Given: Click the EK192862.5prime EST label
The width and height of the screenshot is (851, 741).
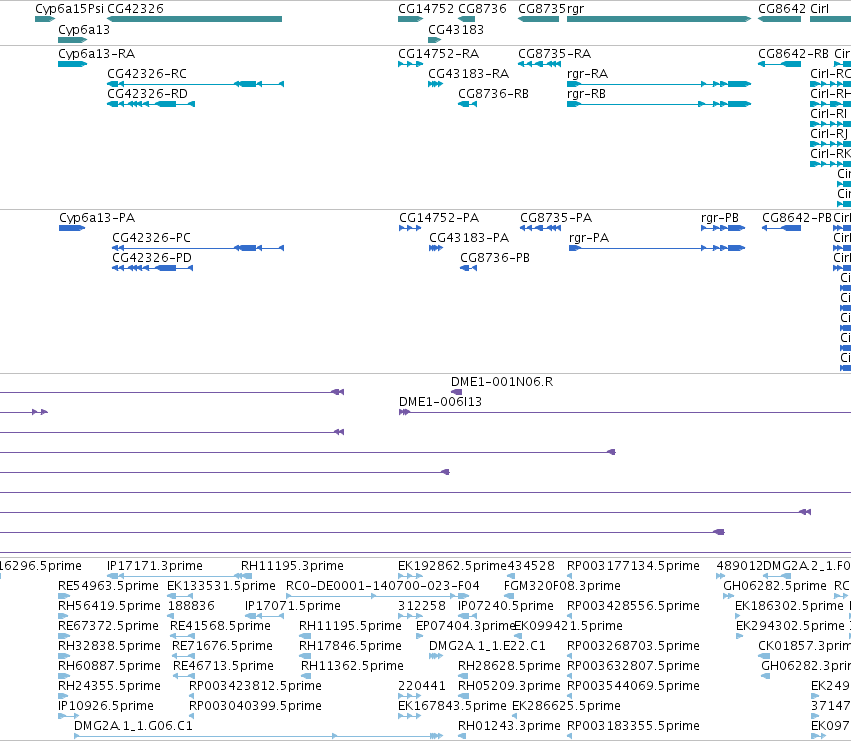Looking at the screenshot, I should (452, 566).
